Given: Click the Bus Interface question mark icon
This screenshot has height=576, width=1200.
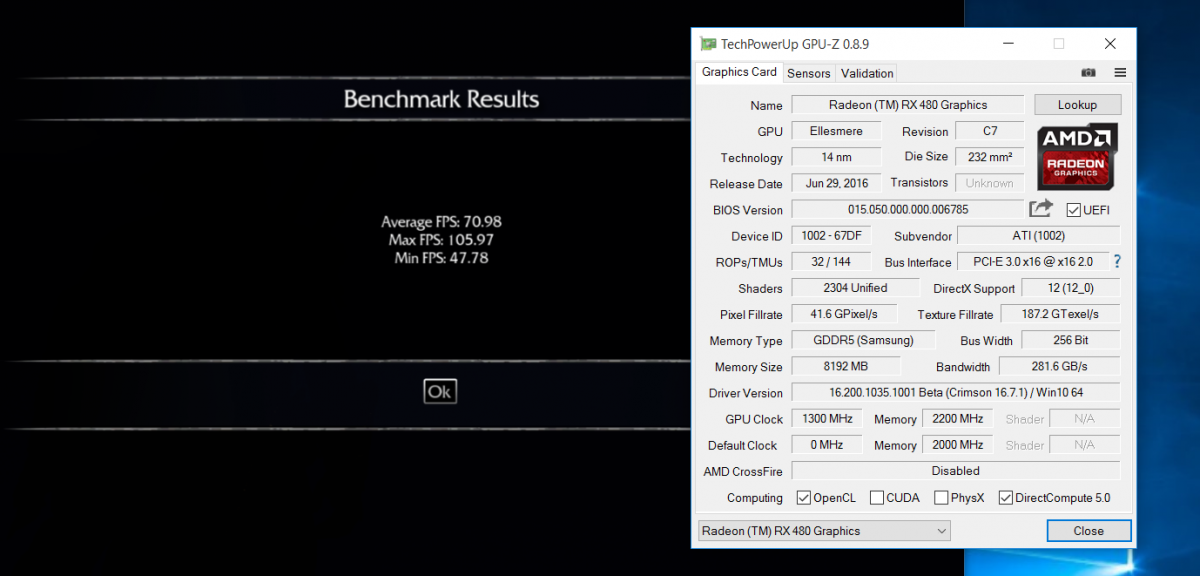Looking at the screenshot, I should tap(1117, 262).
